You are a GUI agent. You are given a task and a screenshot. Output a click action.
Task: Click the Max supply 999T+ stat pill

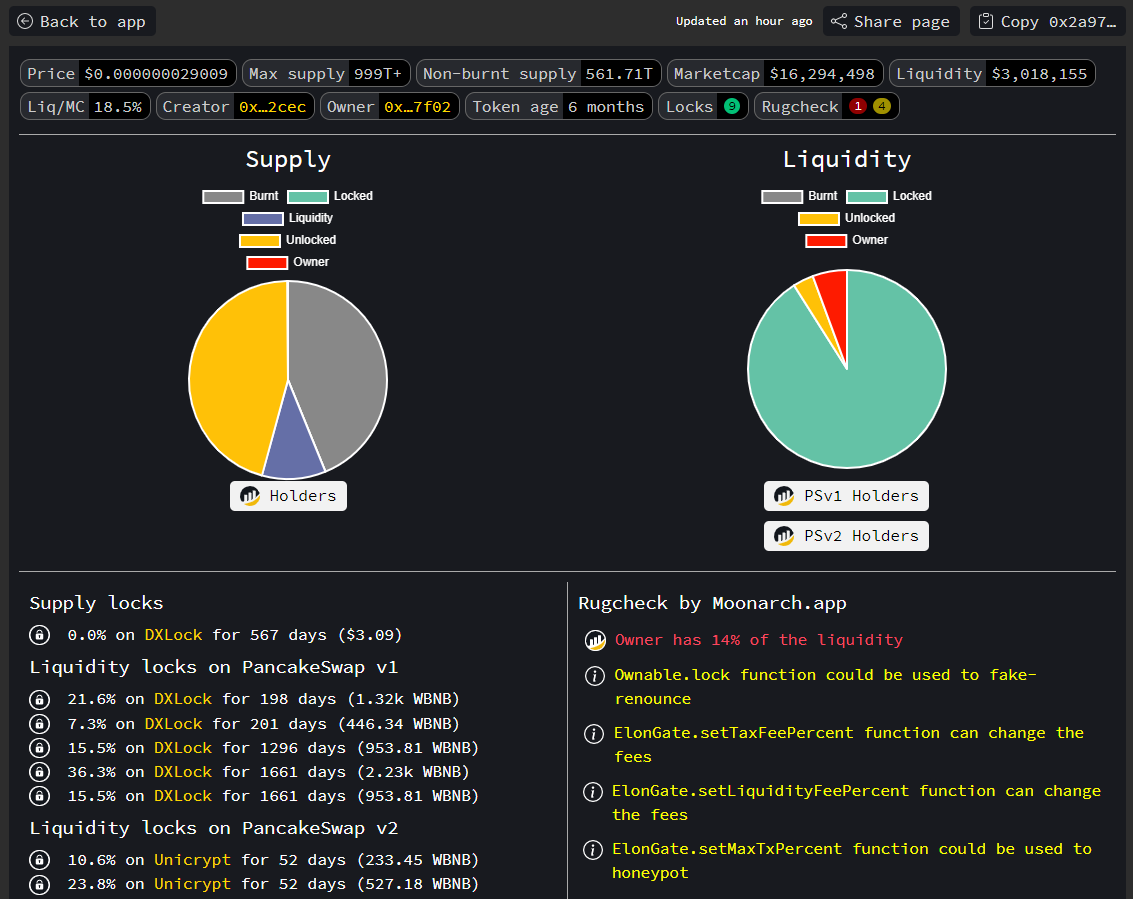coord(326,74)
